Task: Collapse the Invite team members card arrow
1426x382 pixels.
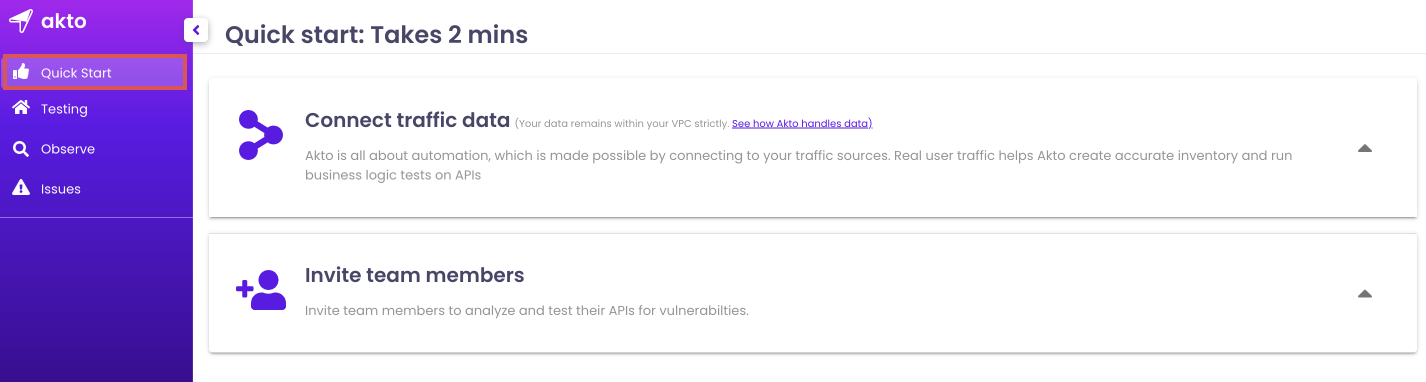Action: (1364, 294)
